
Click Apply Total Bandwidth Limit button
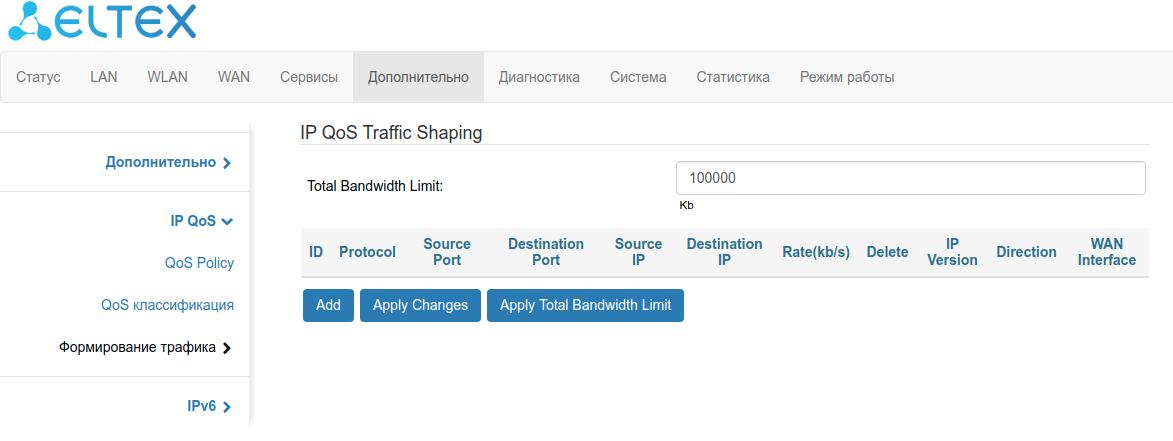coord(585,305)
